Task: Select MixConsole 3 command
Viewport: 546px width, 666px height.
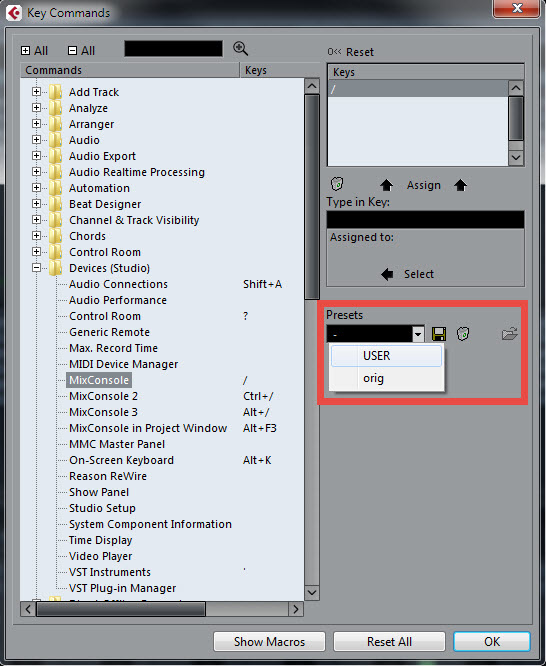Action: 103,412
